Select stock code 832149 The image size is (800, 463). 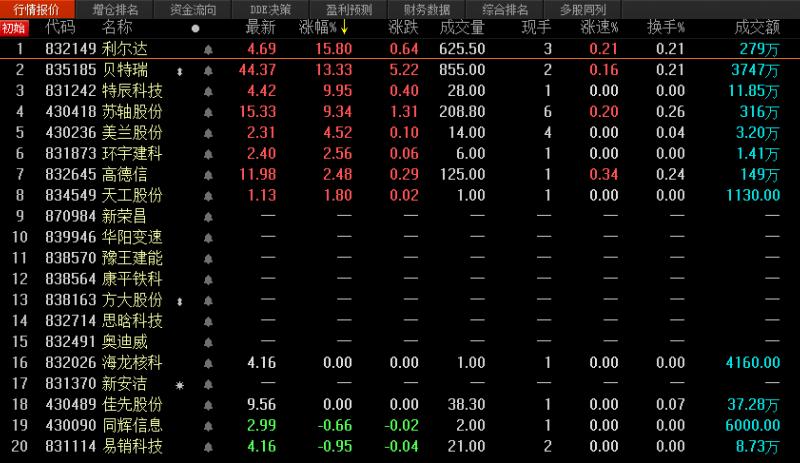pyautogui.click(x=70, y=49)
